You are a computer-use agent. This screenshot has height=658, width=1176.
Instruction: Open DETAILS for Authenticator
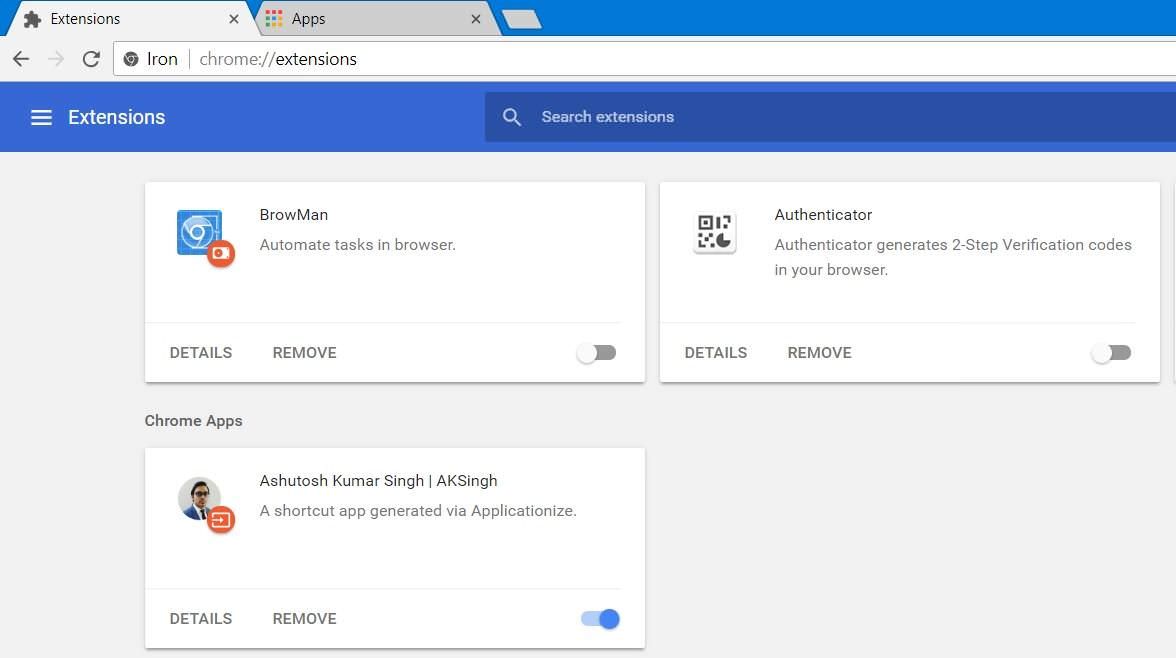716,353
